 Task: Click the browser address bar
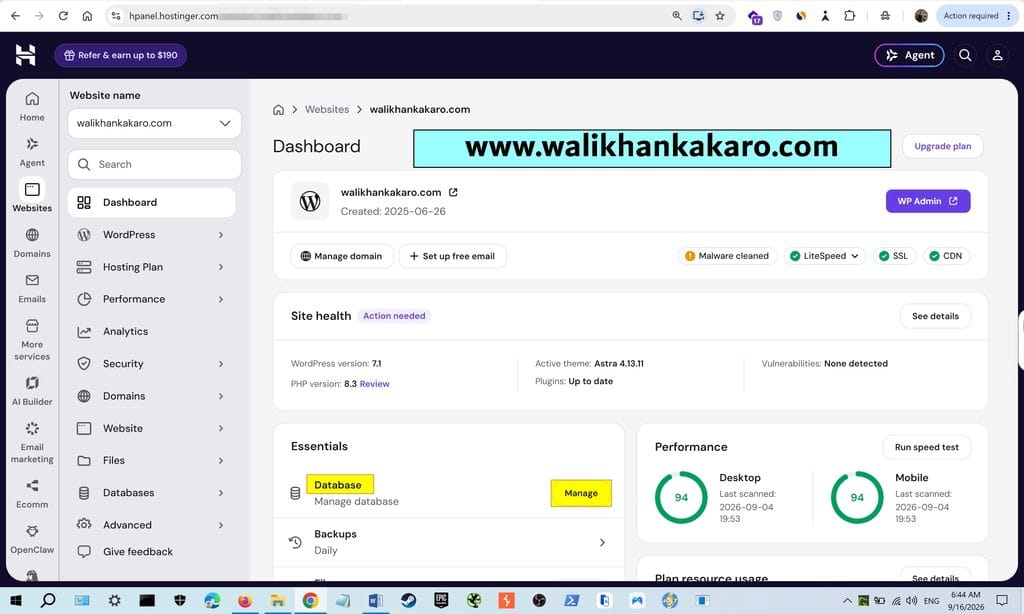coord(392,16)
